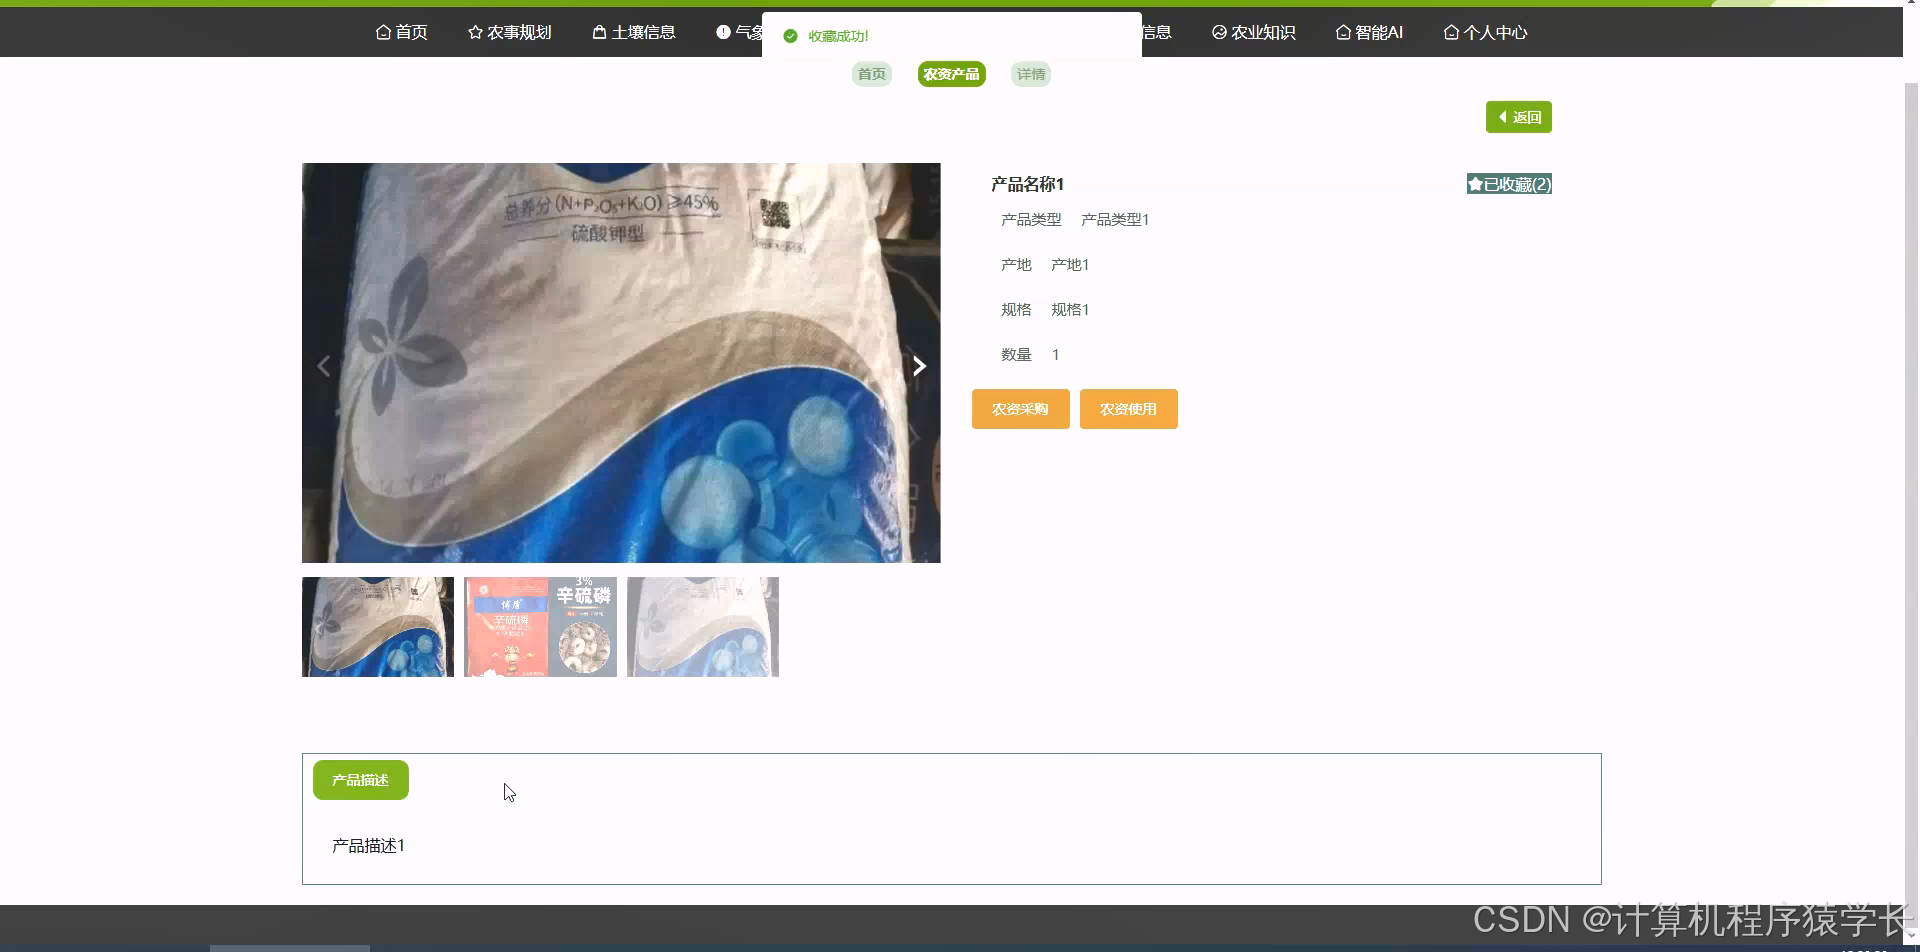The height and width of the screenshot is (952, 1920).
Task: Click the warning icon beside 气象 menu
Action: click(x=723, y=31)
